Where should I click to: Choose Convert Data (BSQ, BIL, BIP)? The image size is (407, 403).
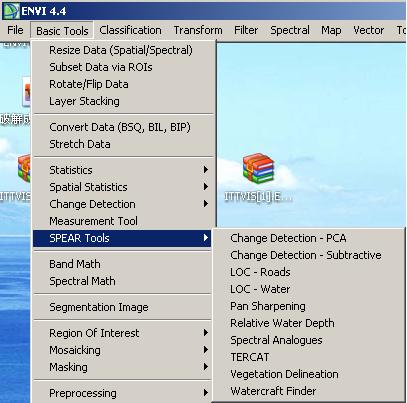pyautogui.click(x=122, y=127)
